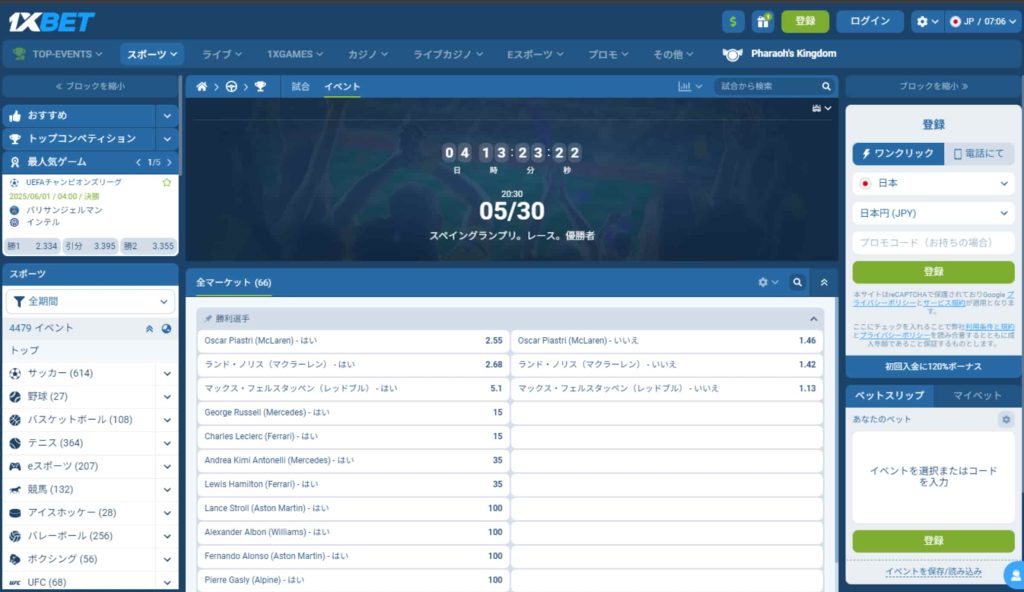The image size is (1024, 592).
Task: Bet Oscar Piastri はい at 2.55
Action: click(353, 341)
